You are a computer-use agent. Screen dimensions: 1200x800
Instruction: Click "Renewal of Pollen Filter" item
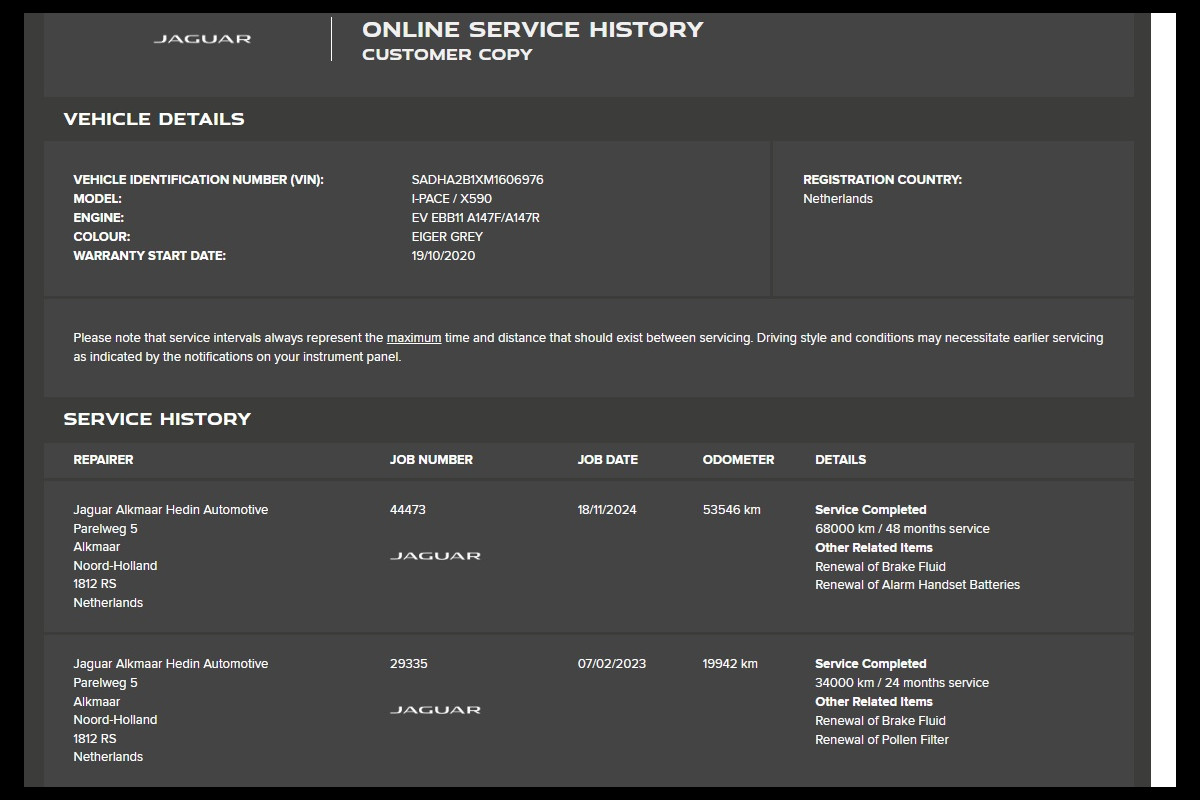pyautogui.click(x=881, y=740)
